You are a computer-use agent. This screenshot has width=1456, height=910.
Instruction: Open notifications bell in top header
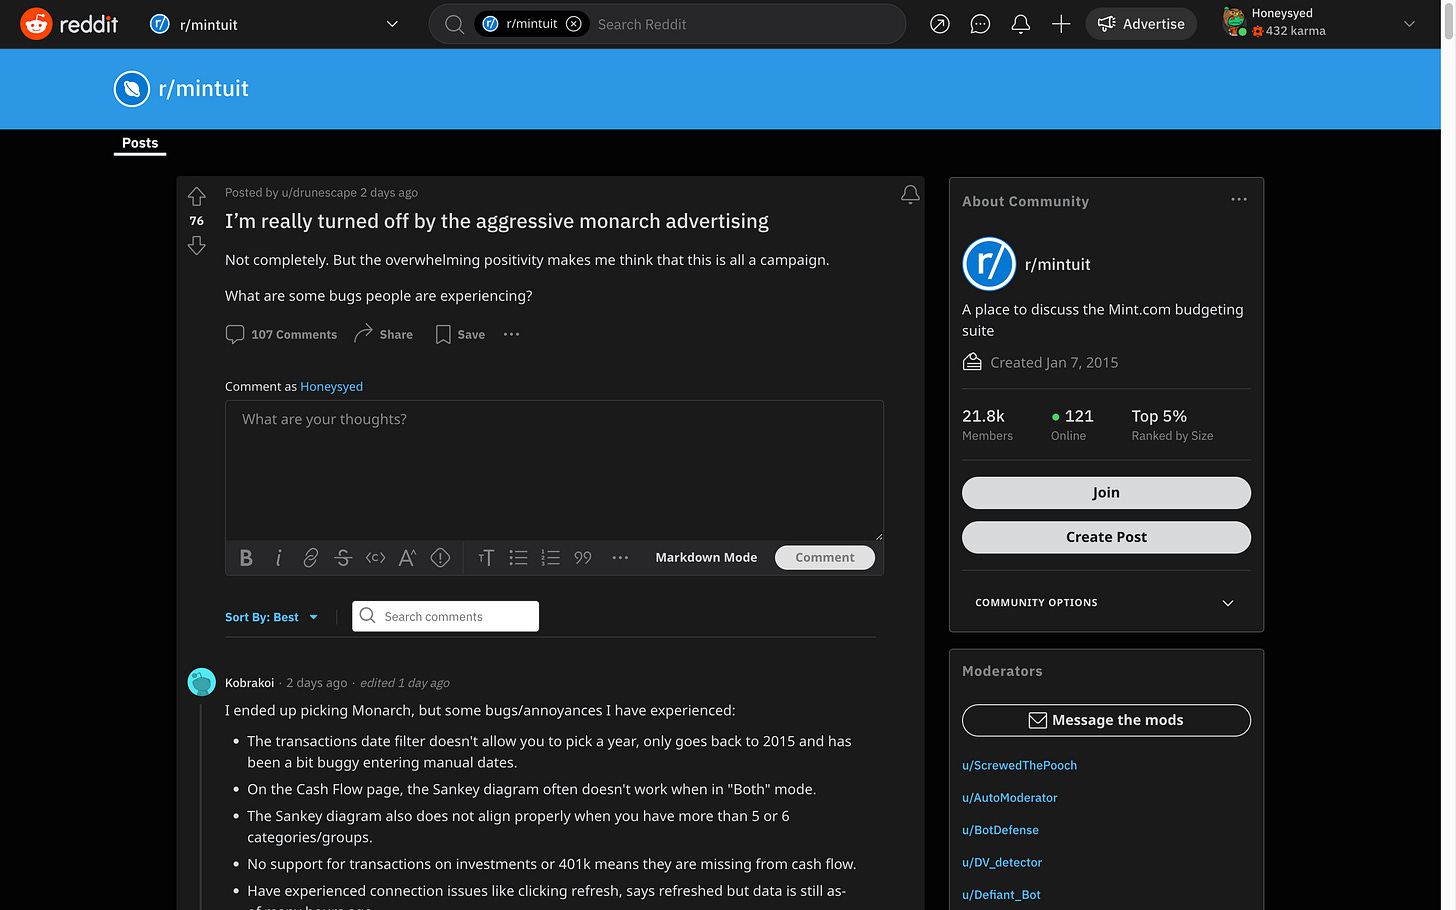point(1020,24)
